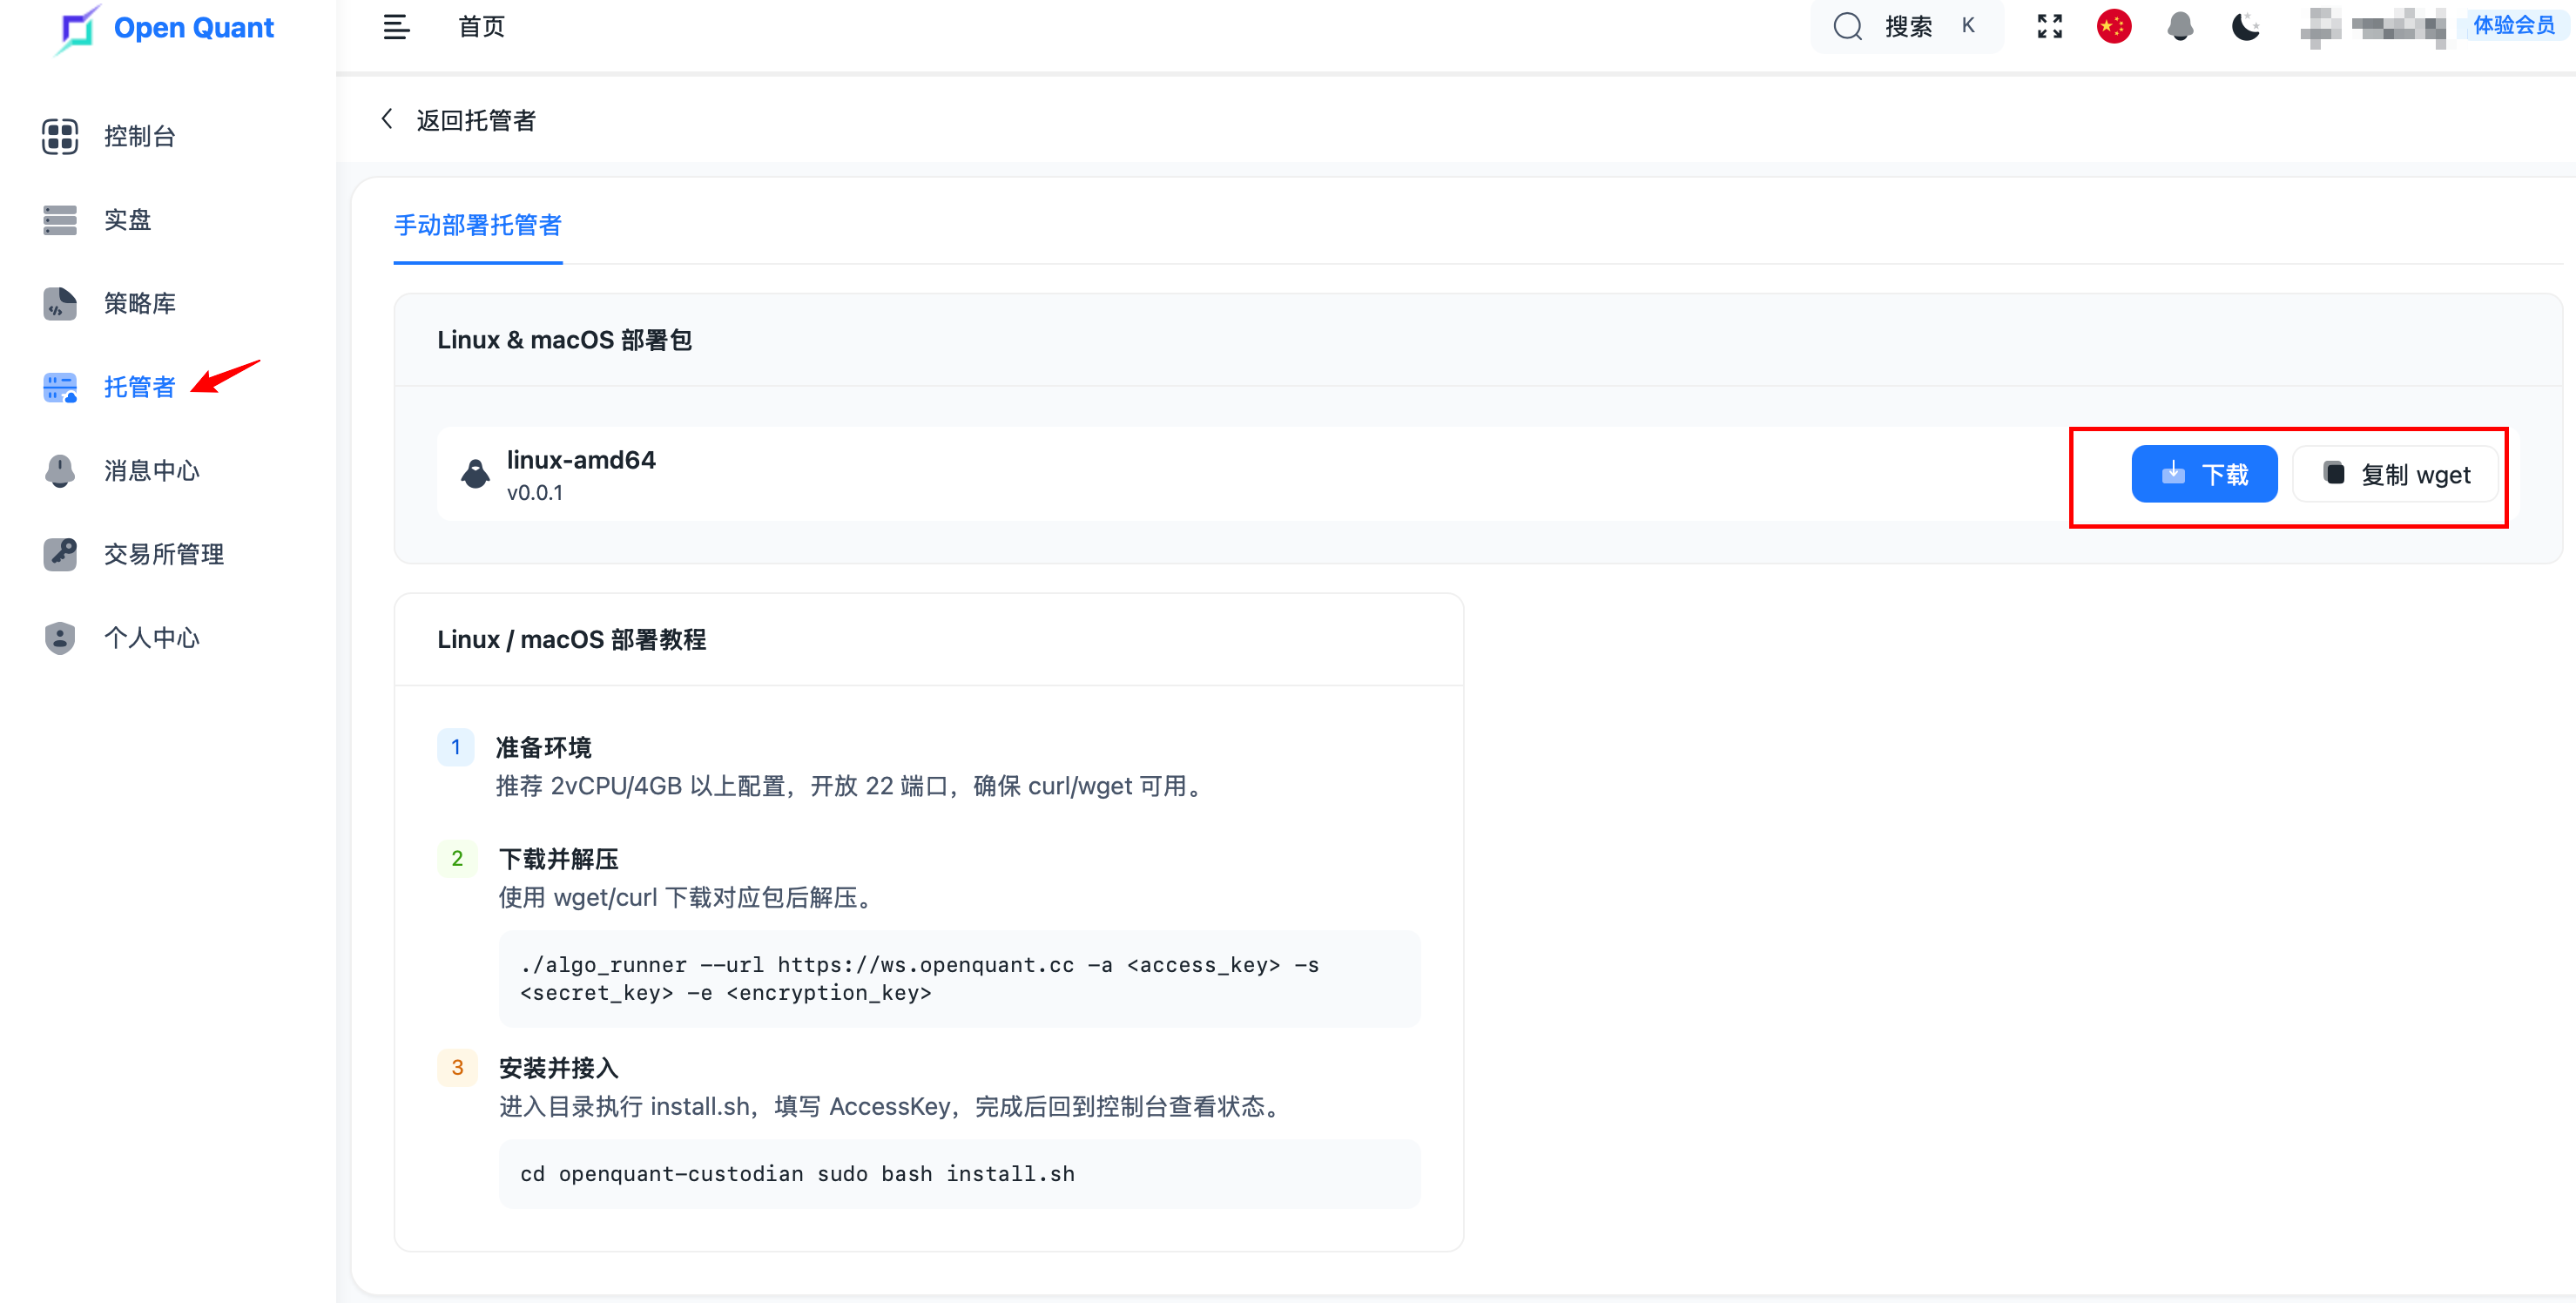Image resolution: width=2576 pixels, height=1303 pixels.
Task: Open language selector China flag icon
Action: click(x=2113, y=27)
